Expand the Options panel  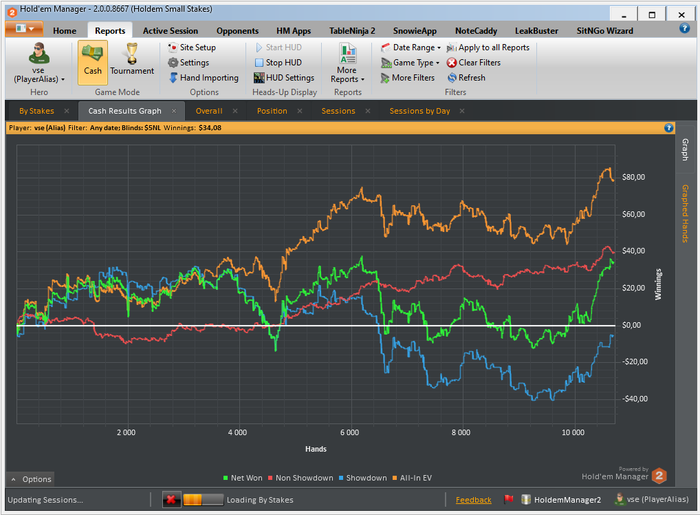(x=30, y=479)
